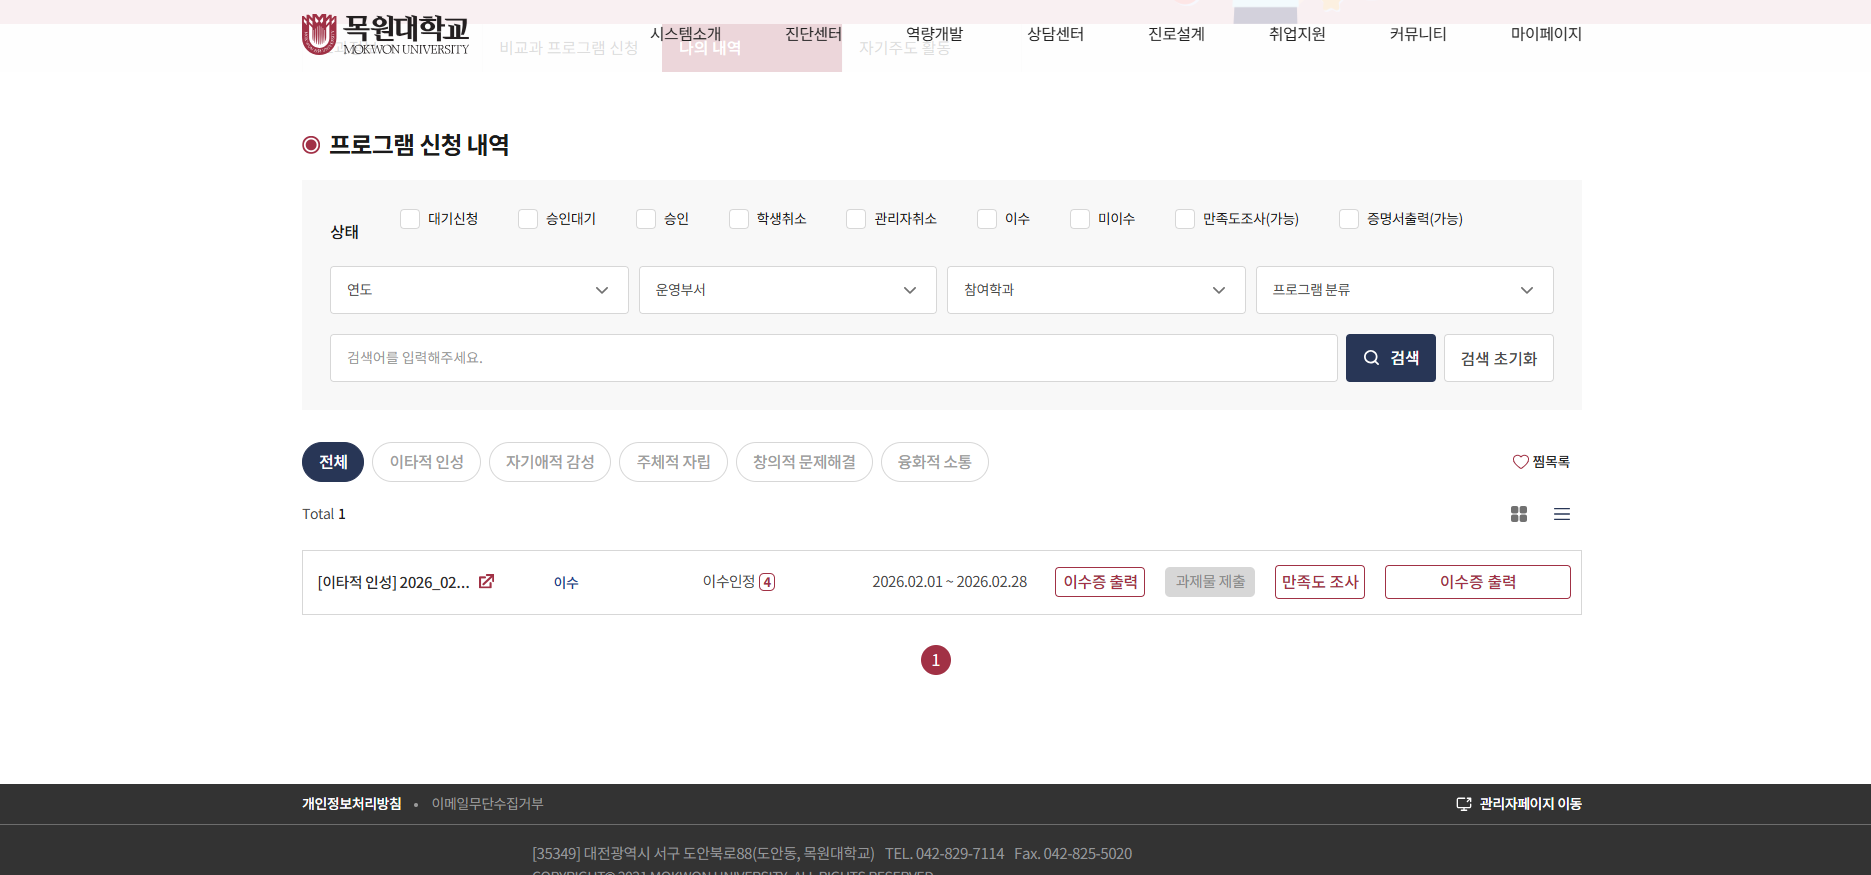Focus the search keyword input field
The height and width of the screenshot is (875, 1871).
(x=833, y=358)
